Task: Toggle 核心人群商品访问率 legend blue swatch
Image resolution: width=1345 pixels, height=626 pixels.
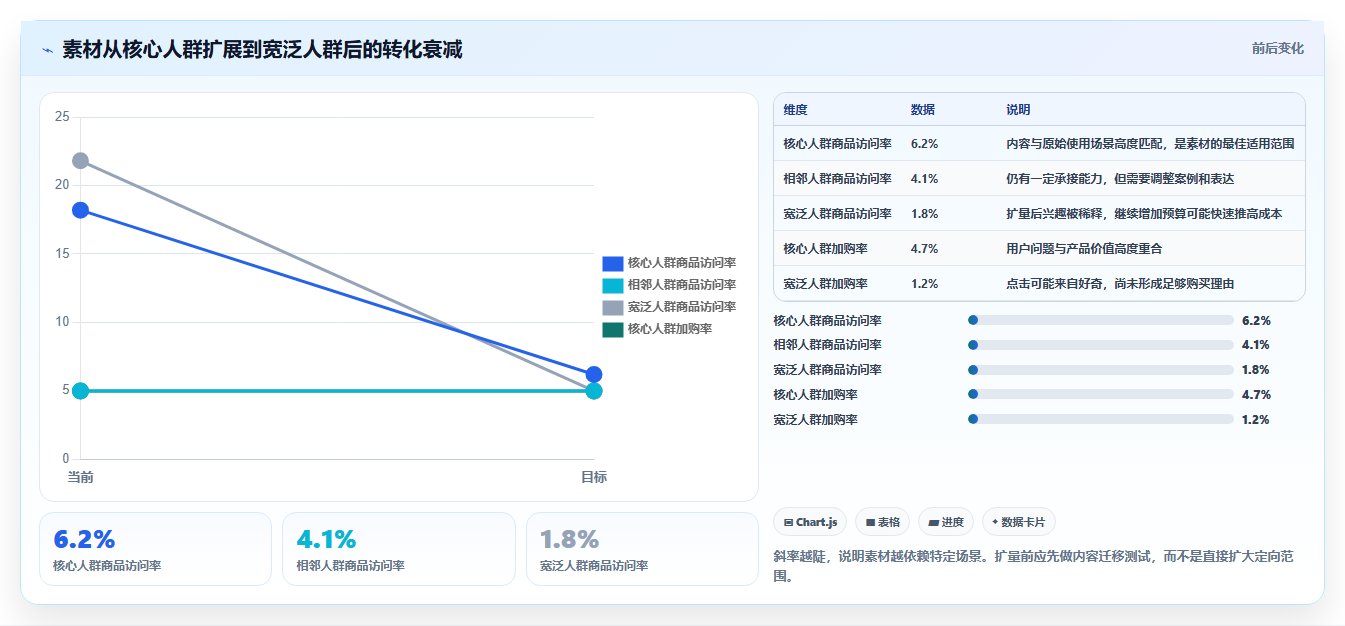Action: coord(612,263)
